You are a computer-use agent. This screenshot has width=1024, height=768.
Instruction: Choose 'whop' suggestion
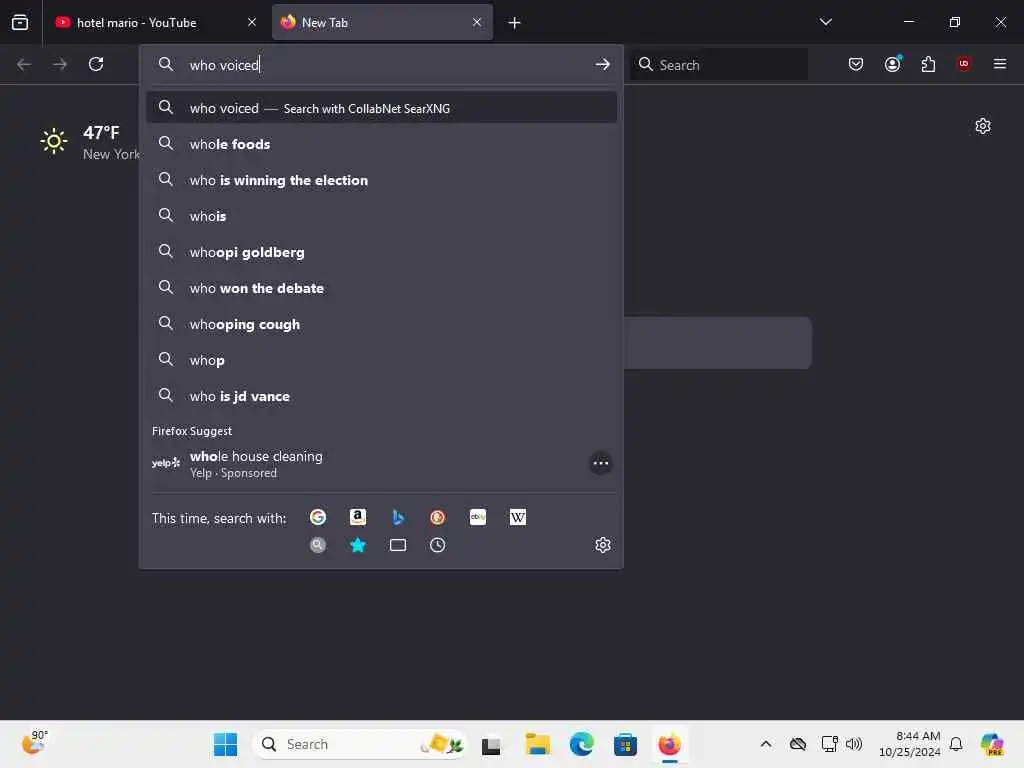click(381, 360)
